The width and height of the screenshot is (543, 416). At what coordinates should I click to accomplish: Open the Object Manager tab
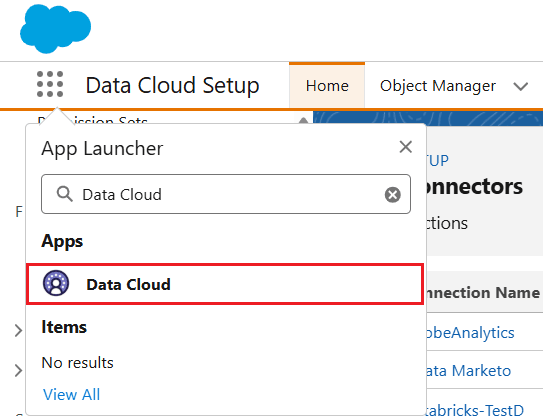click(438, 86)
